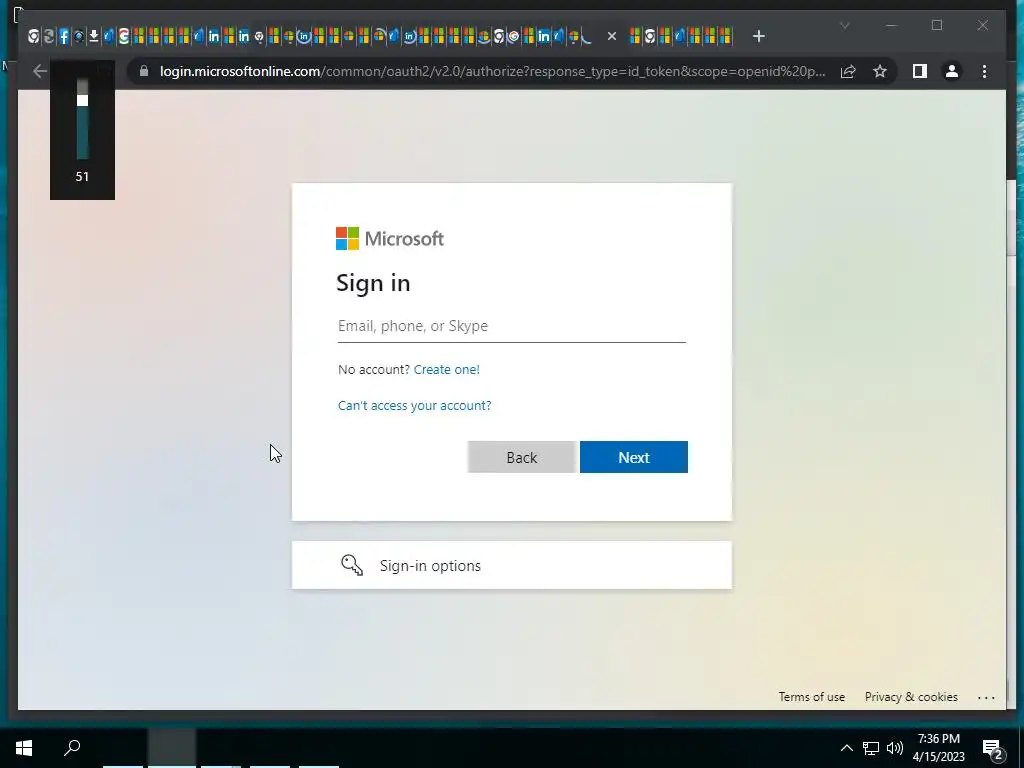Maximize the Chrome window
The width and height of the screenshot is (1024, 768).
coord(936,25)
